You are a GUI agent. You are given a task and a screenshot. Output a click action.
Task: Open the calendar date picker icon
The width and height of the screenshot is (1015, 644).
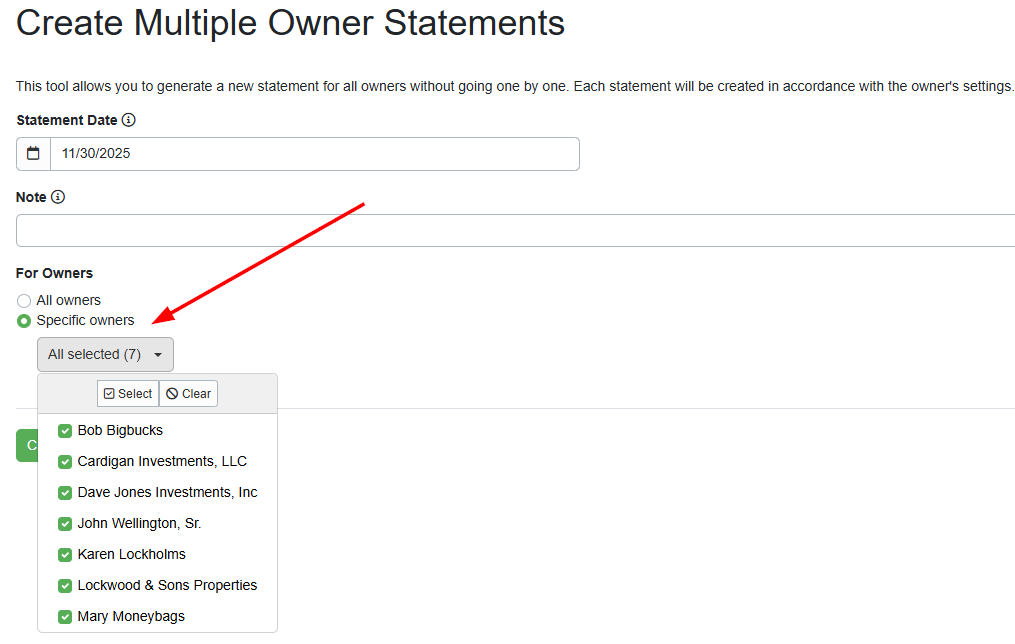click(34, 153)
